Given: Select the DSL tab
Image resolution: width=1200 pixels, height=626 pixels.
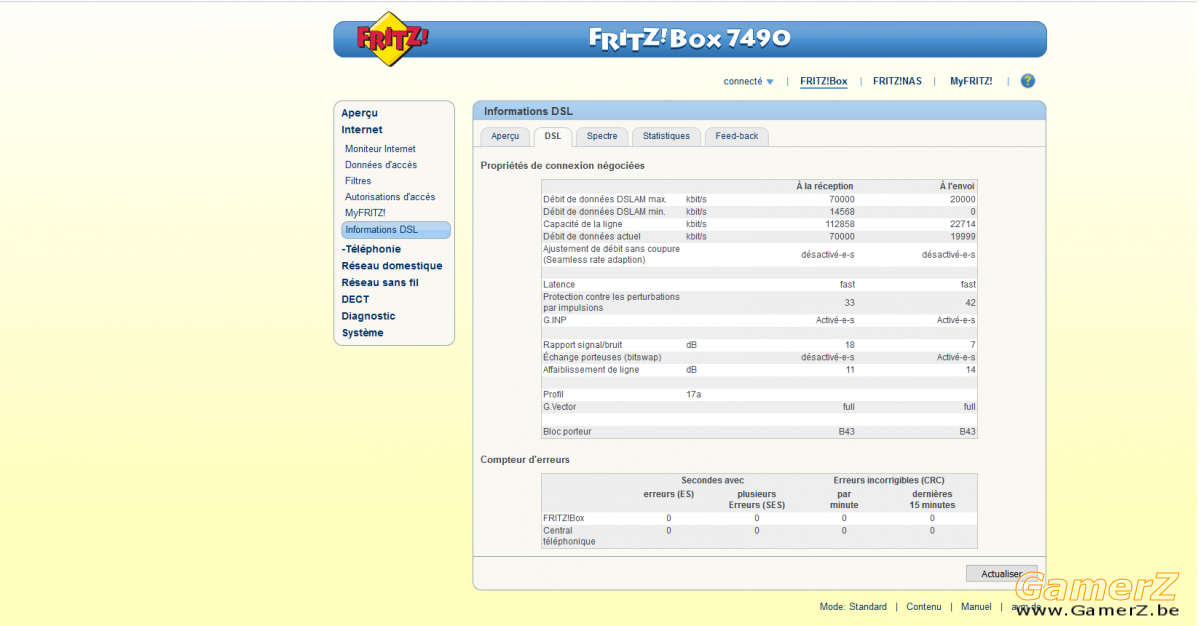Looking at the screenshot, I should (553, 136).
